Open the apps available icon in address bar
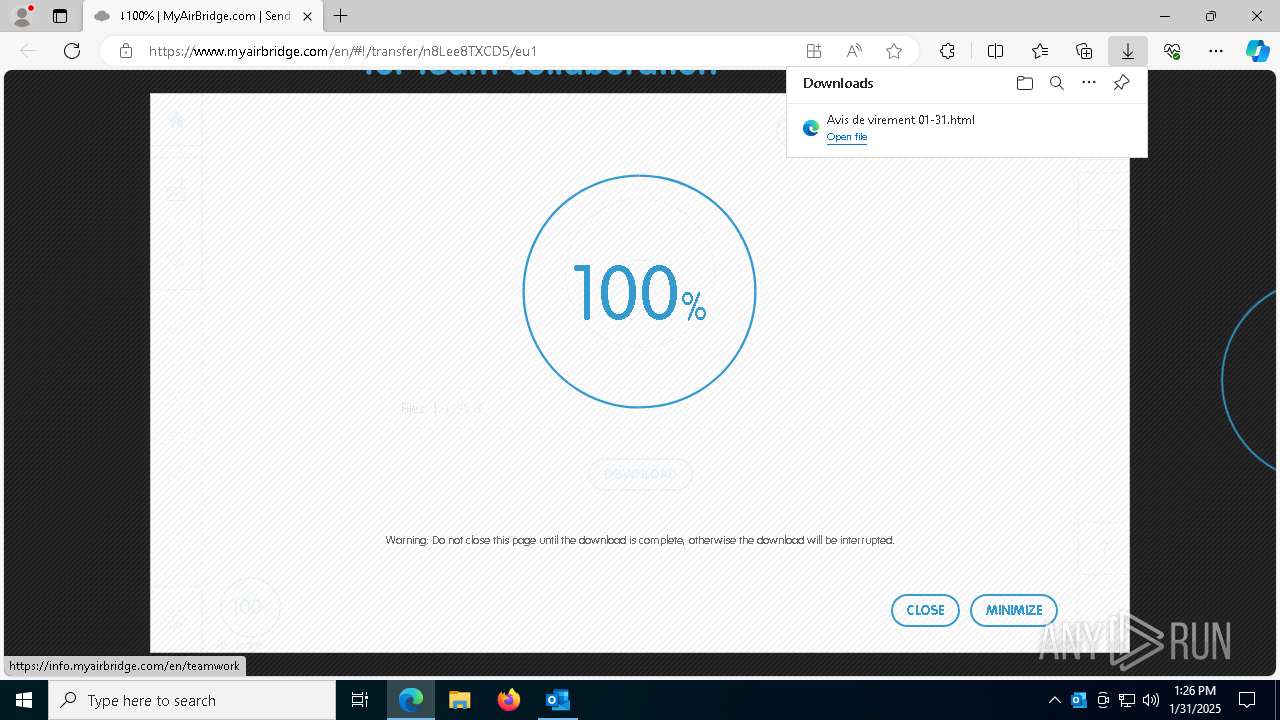This screenshot has height=720, width=1280. coord(814,51)
